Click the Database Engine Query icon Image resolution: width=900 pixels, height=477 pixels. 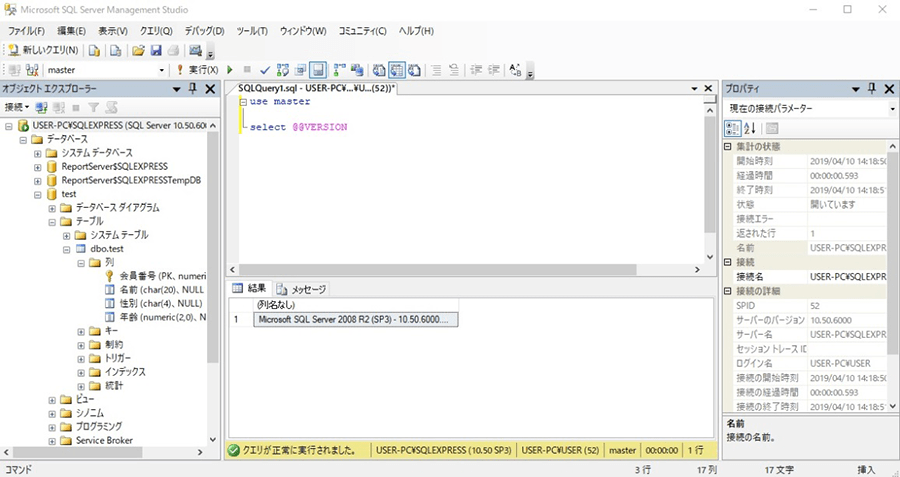click(x=94, y=51)
